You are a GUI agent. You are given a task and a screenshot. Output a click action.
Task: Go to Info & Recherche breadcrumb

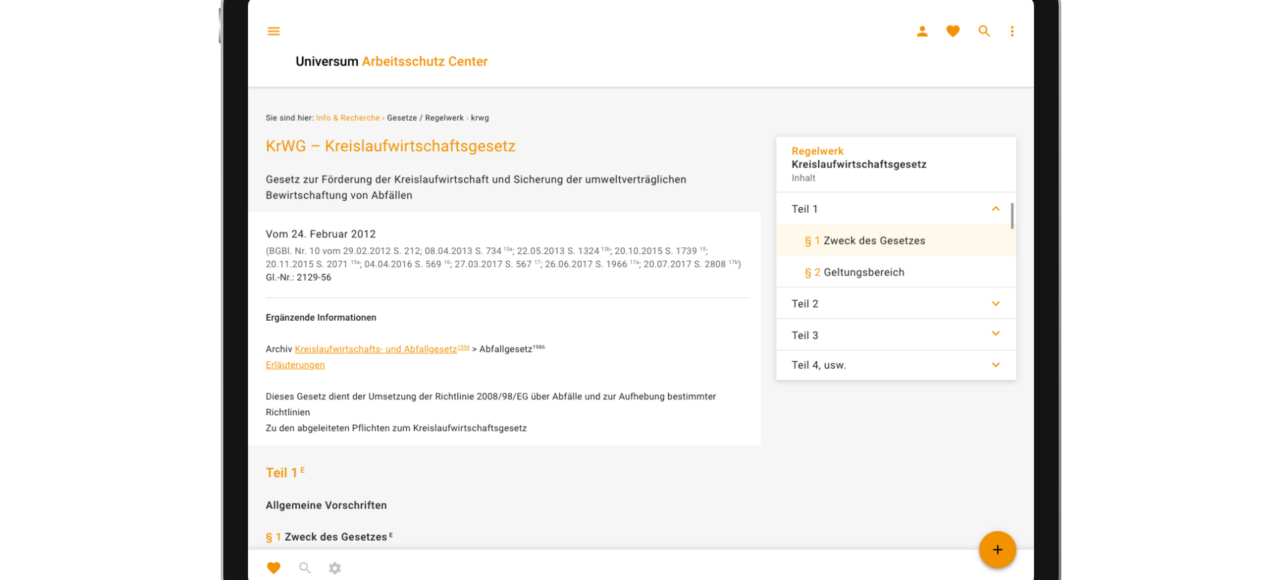[x=348, y=118]
